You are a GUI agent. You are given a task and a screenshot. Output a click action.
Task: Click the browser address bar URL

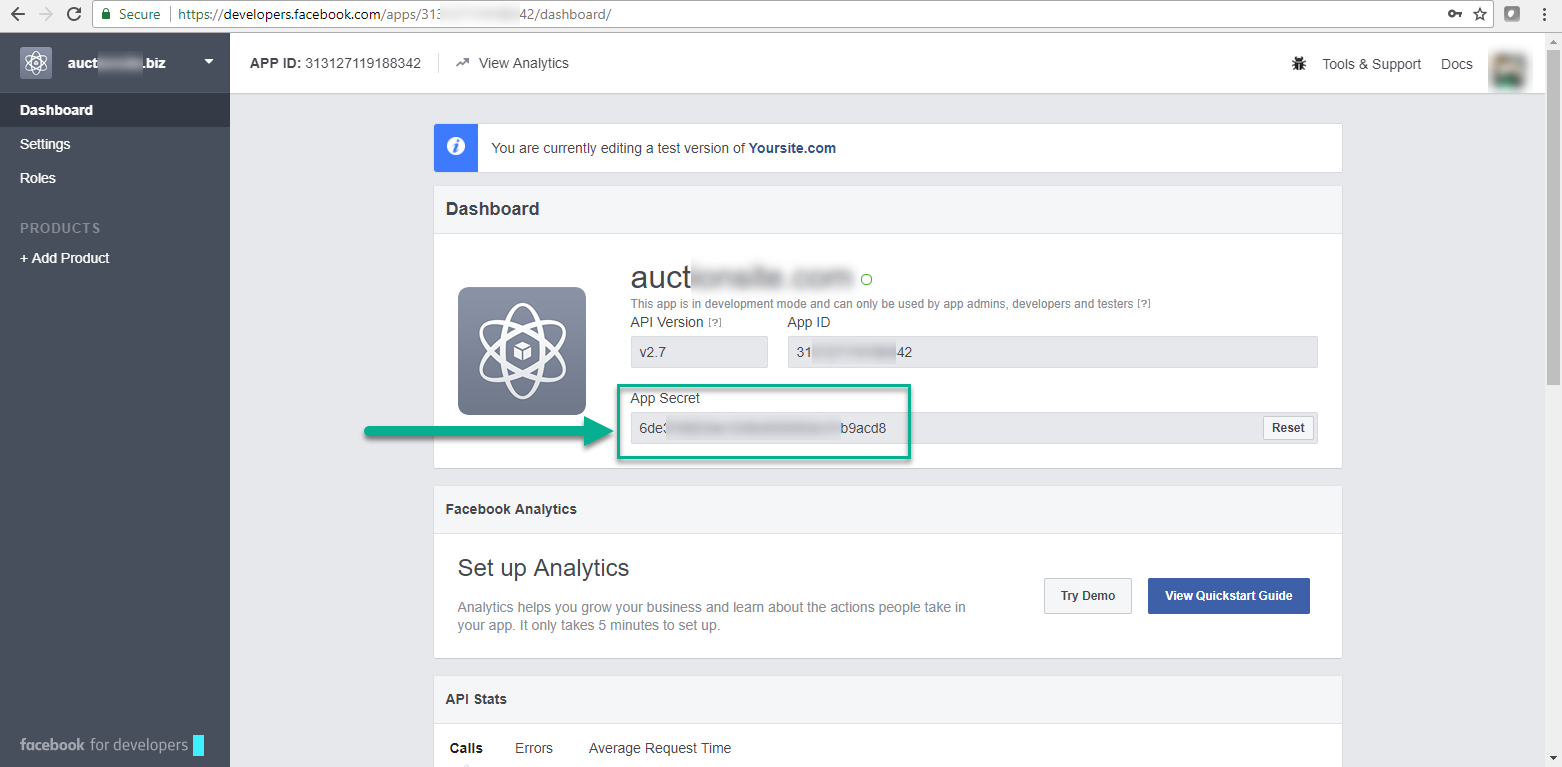coord(394,14)
